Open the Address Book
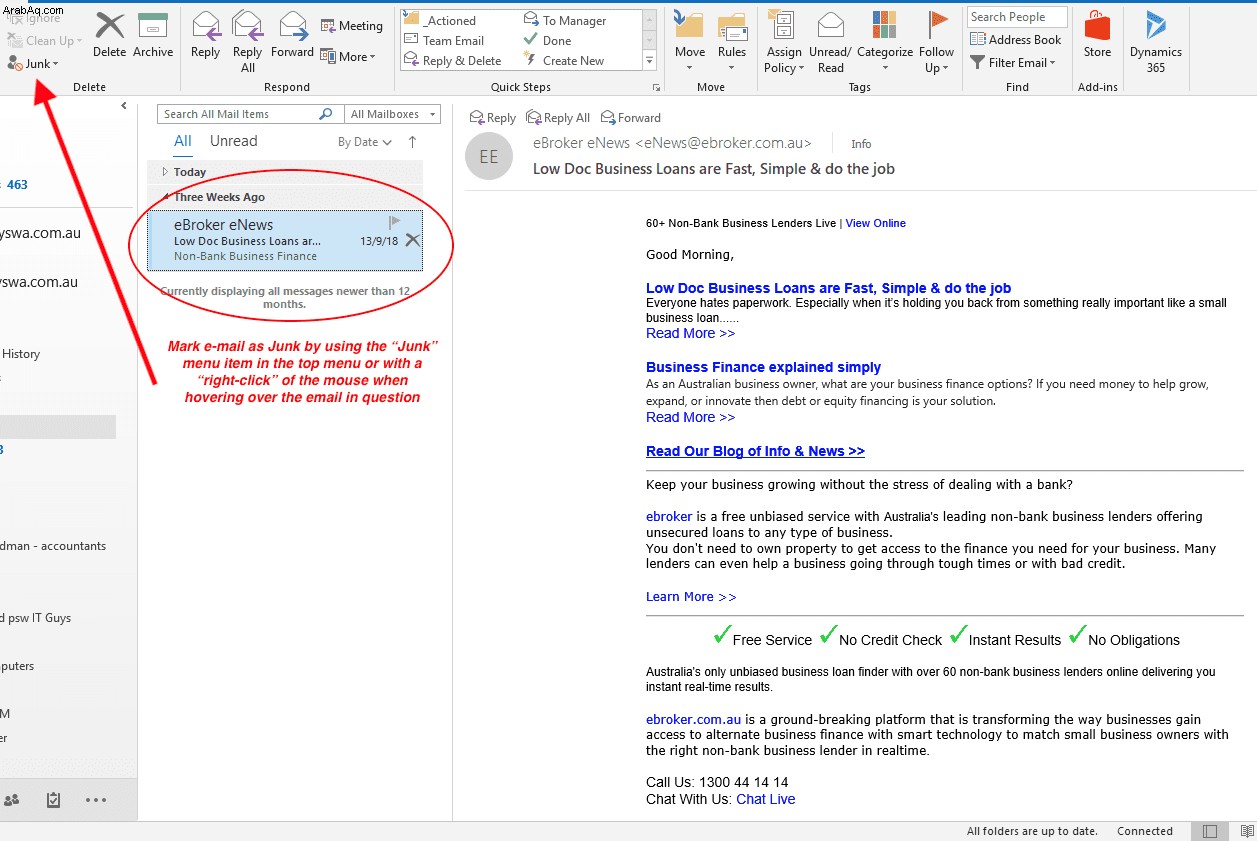Image resolution: width=1257 pixels, height=841 pixels. coord(1016,40)
